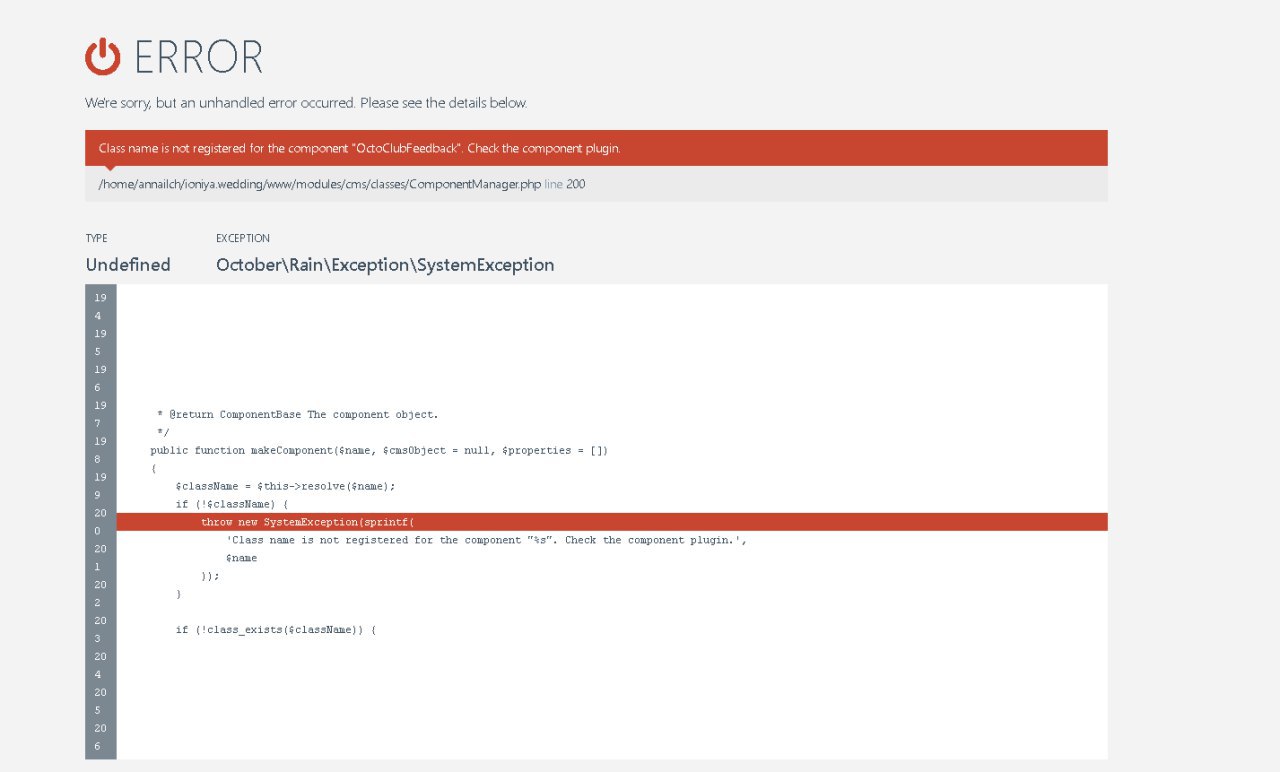Click the 'line 200' indicator
Screen dimensions: 1280x772
565,185
